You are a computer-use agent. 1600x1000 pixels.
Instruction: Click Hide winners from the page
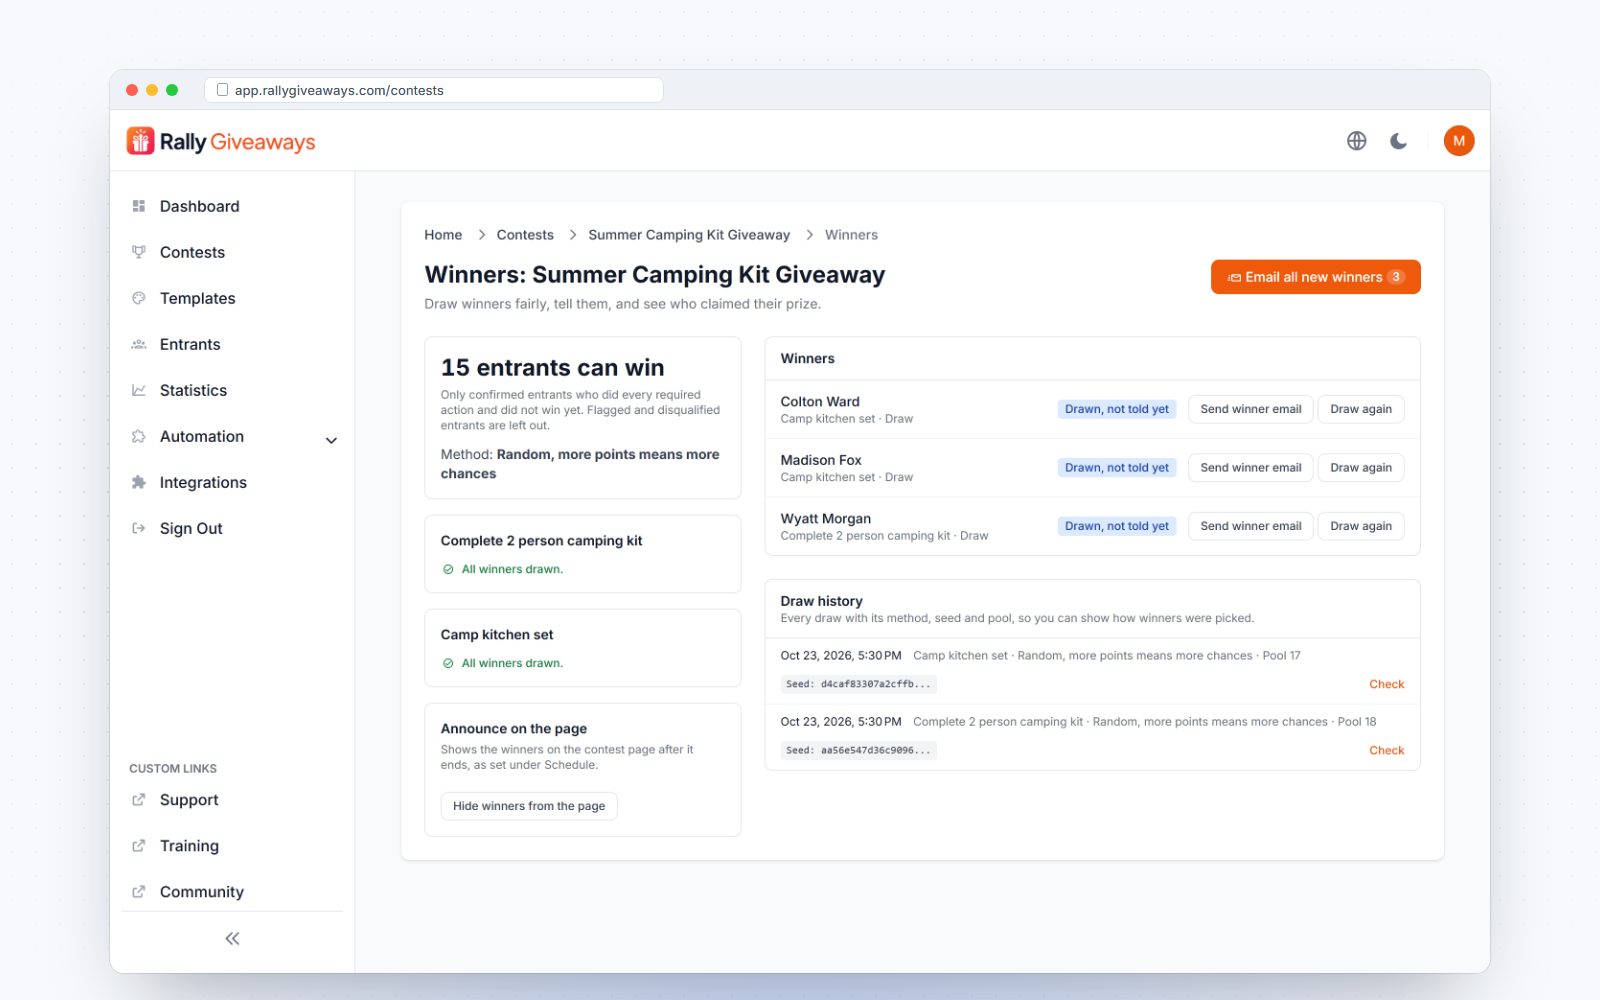tap(529, 806)
